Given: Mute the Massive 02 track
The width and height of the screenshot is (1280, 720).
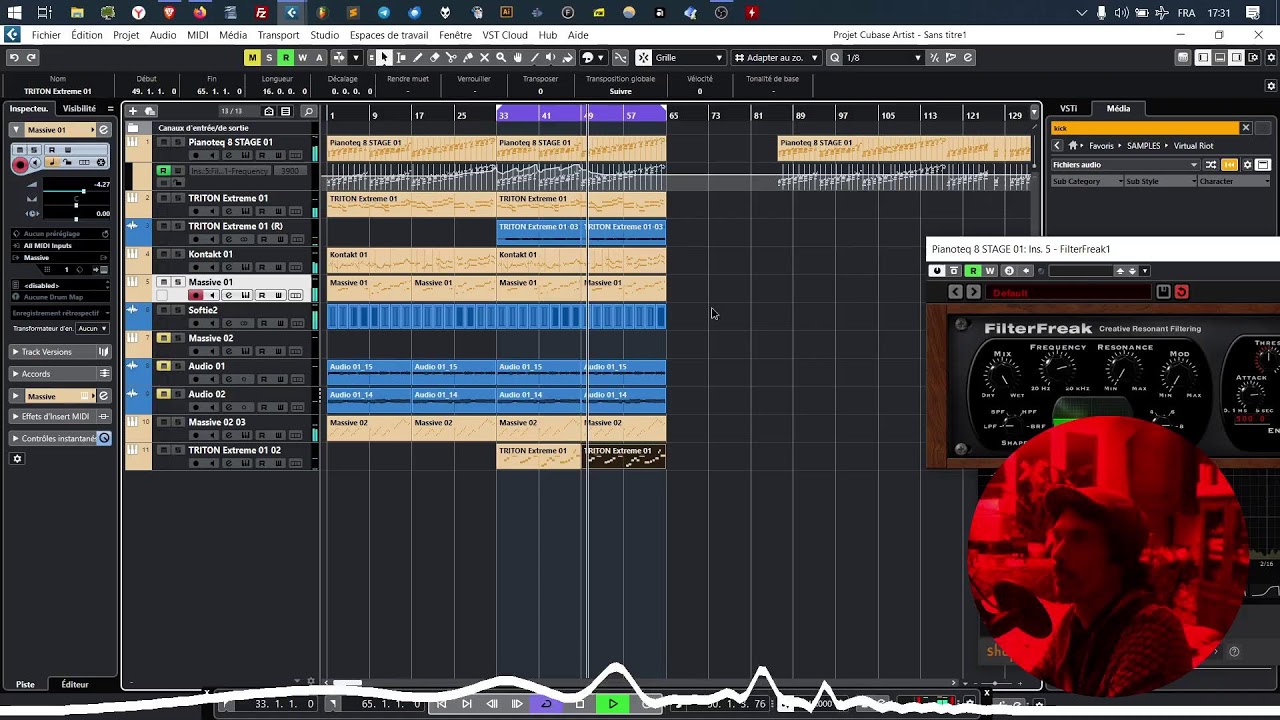Looking at the screenshot, I should (x=164, y=338).
